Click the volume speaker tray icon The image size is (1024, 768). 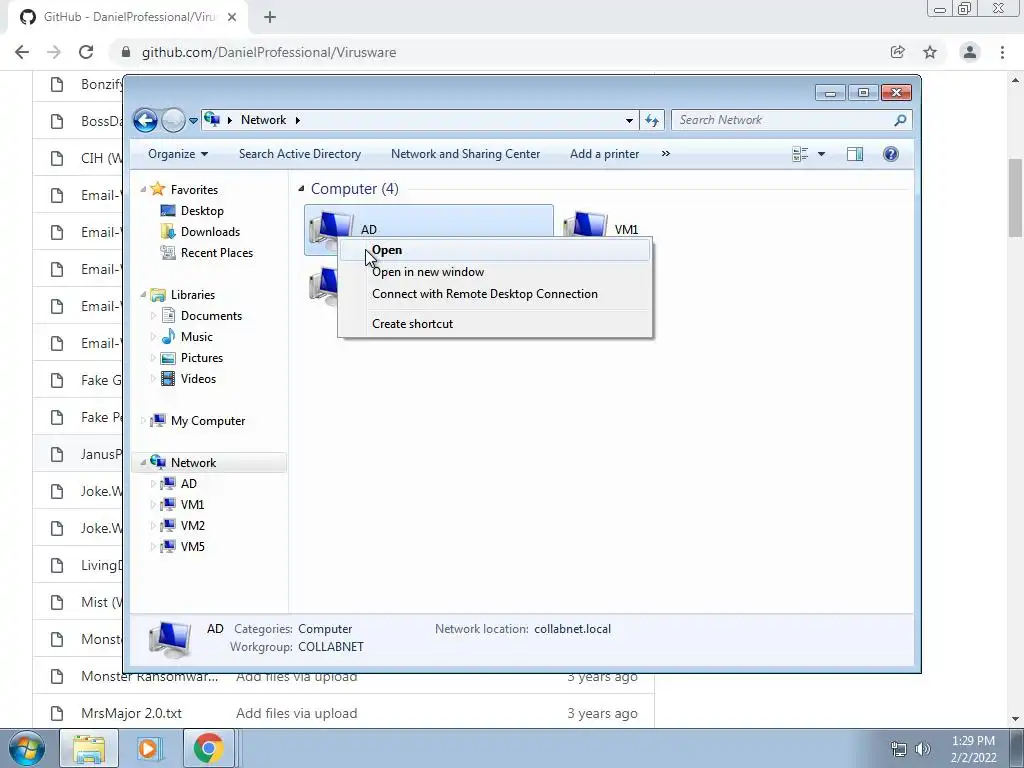pos(923,749)
